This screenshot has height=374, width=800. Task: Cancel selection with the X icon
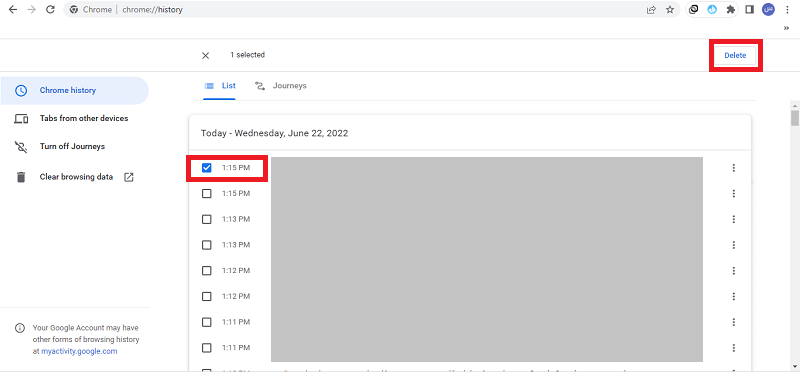tap(206, 56)
